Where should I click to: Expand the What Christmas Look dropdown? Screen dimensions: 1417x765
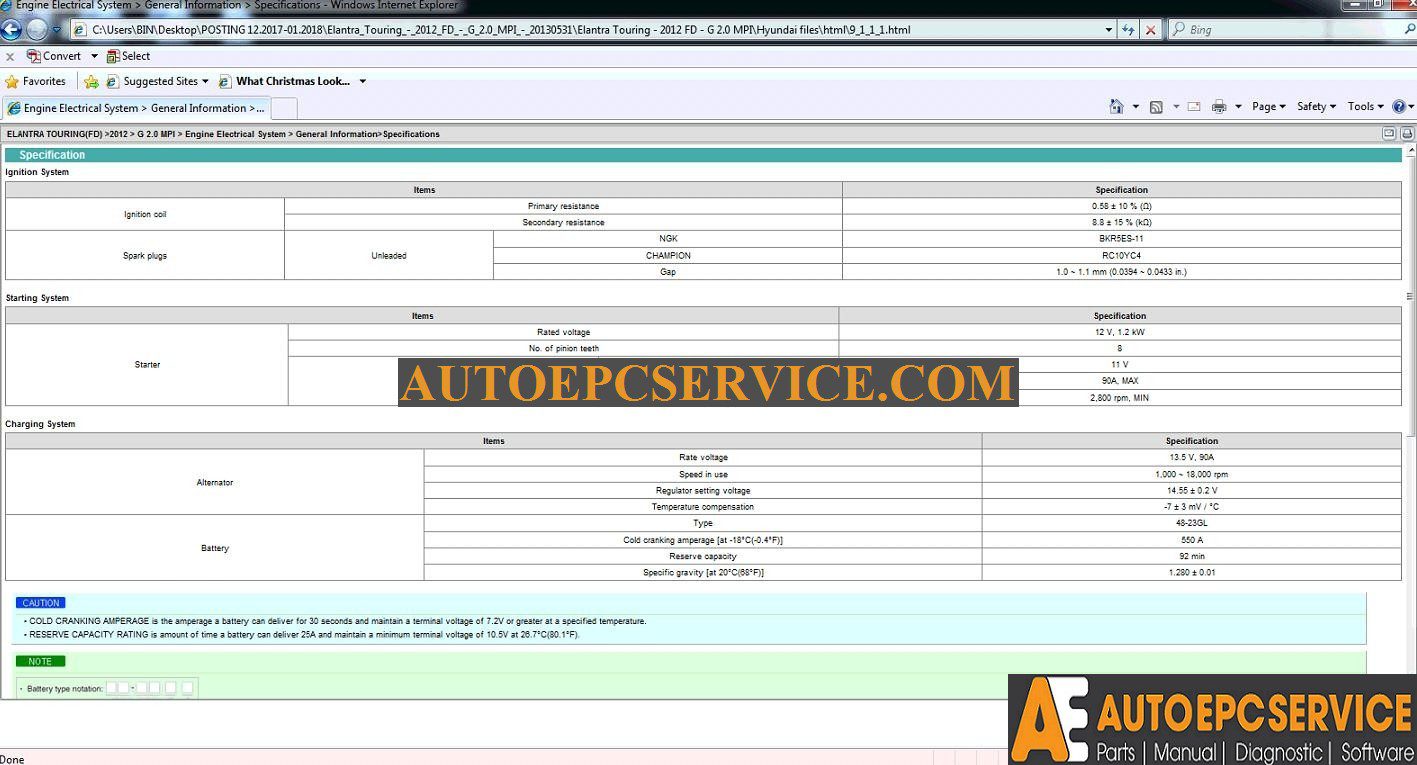[x=362, y=81]
